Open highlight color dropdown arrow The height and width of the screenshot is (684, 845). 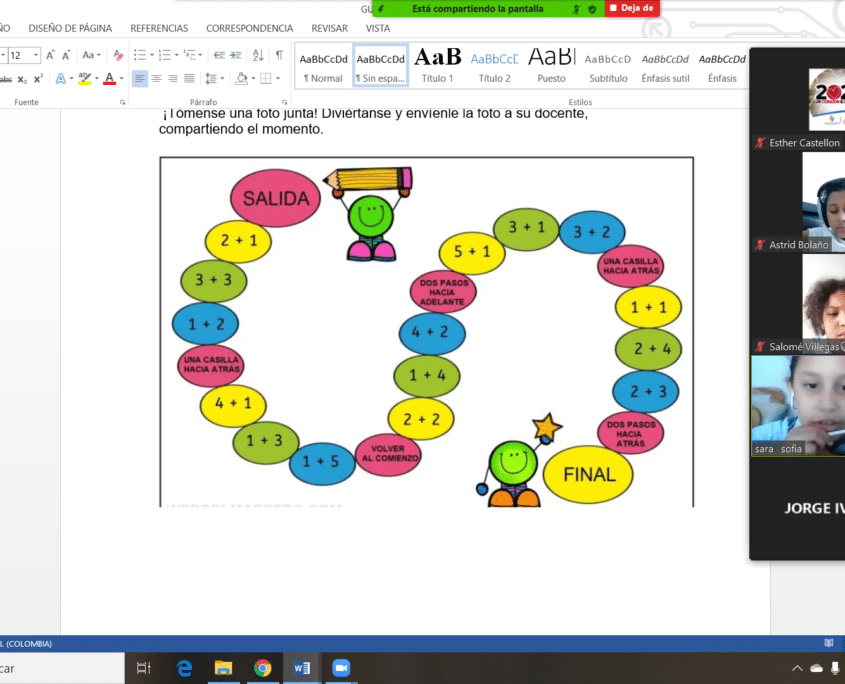click(97, 79)
